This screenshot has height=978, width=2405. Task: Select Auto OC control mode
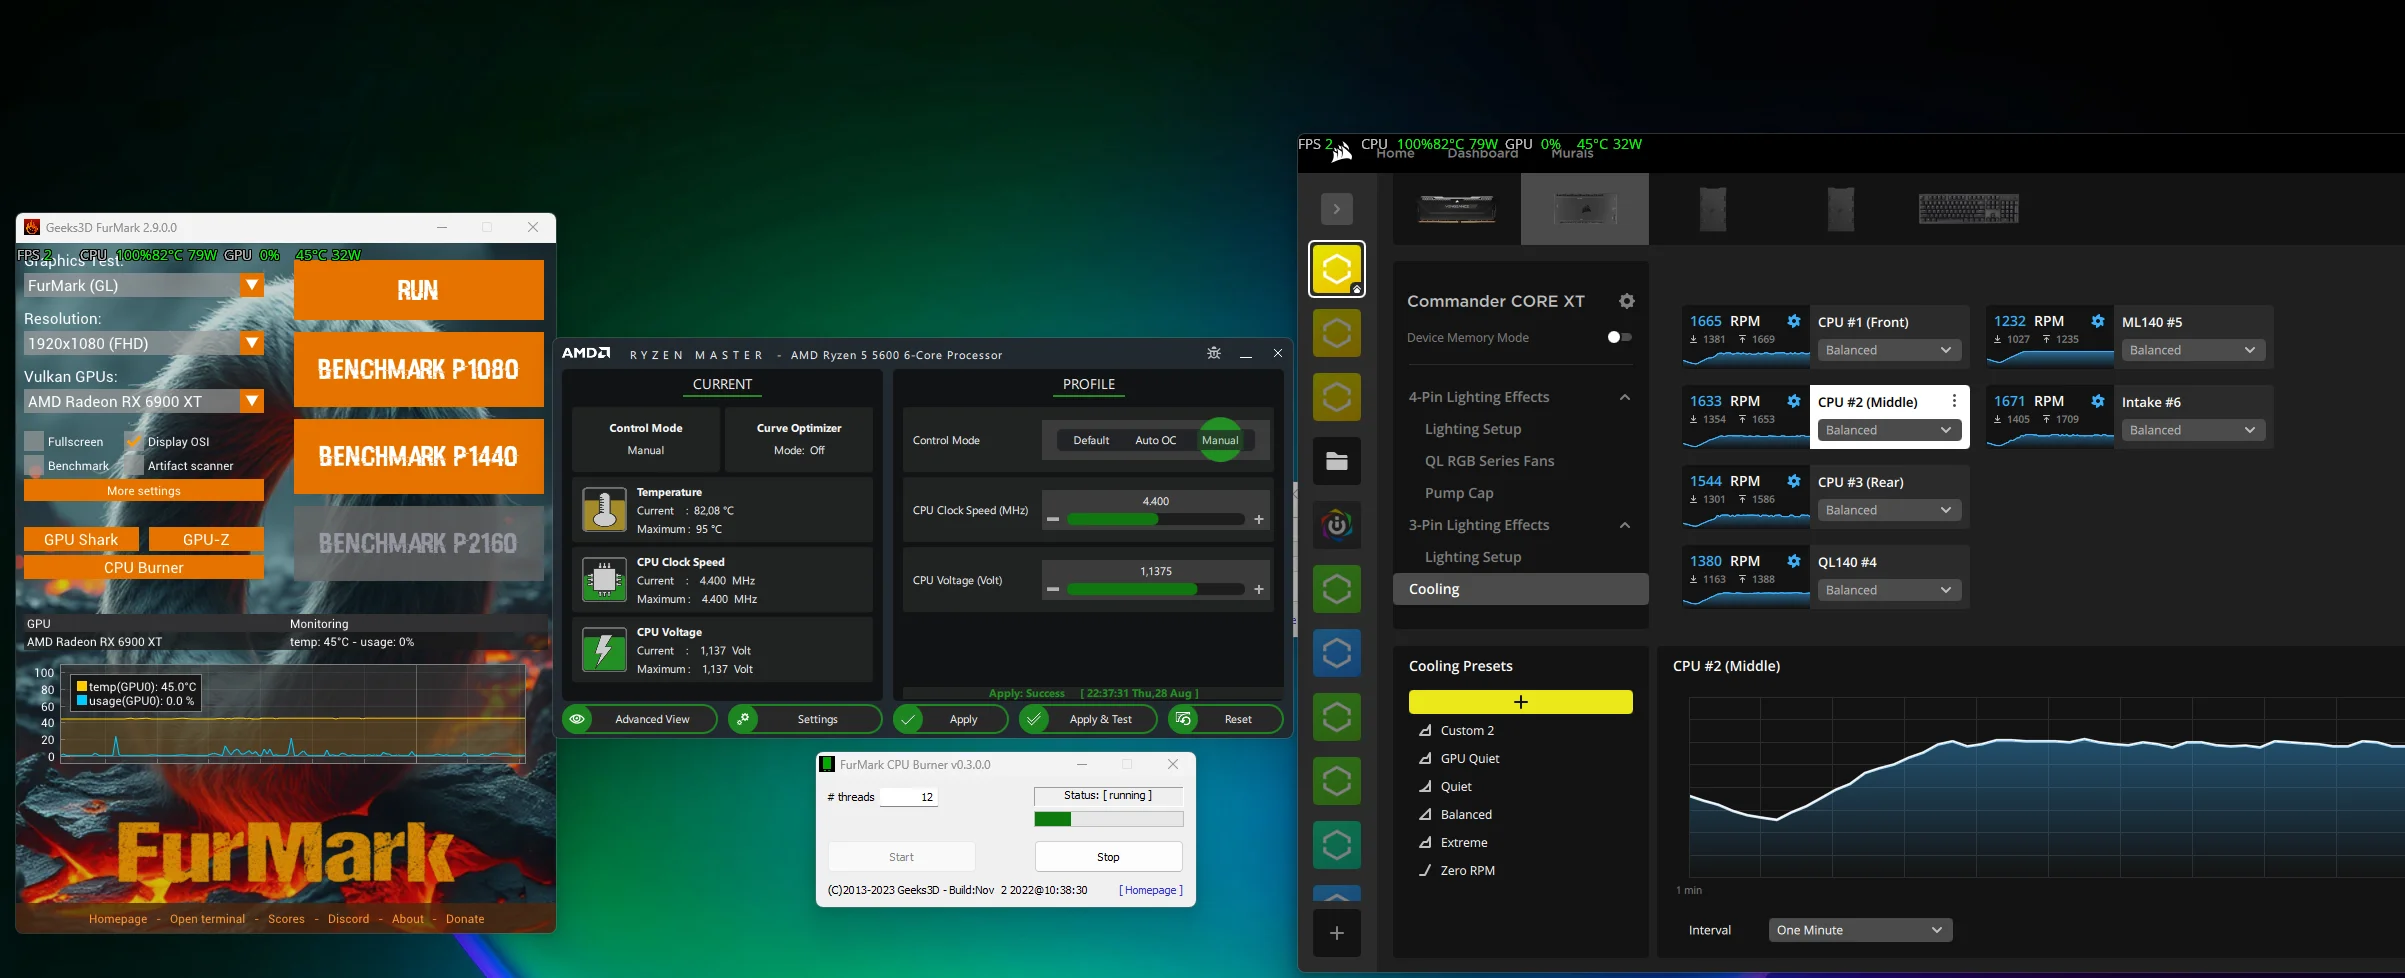pos(1155,440)
